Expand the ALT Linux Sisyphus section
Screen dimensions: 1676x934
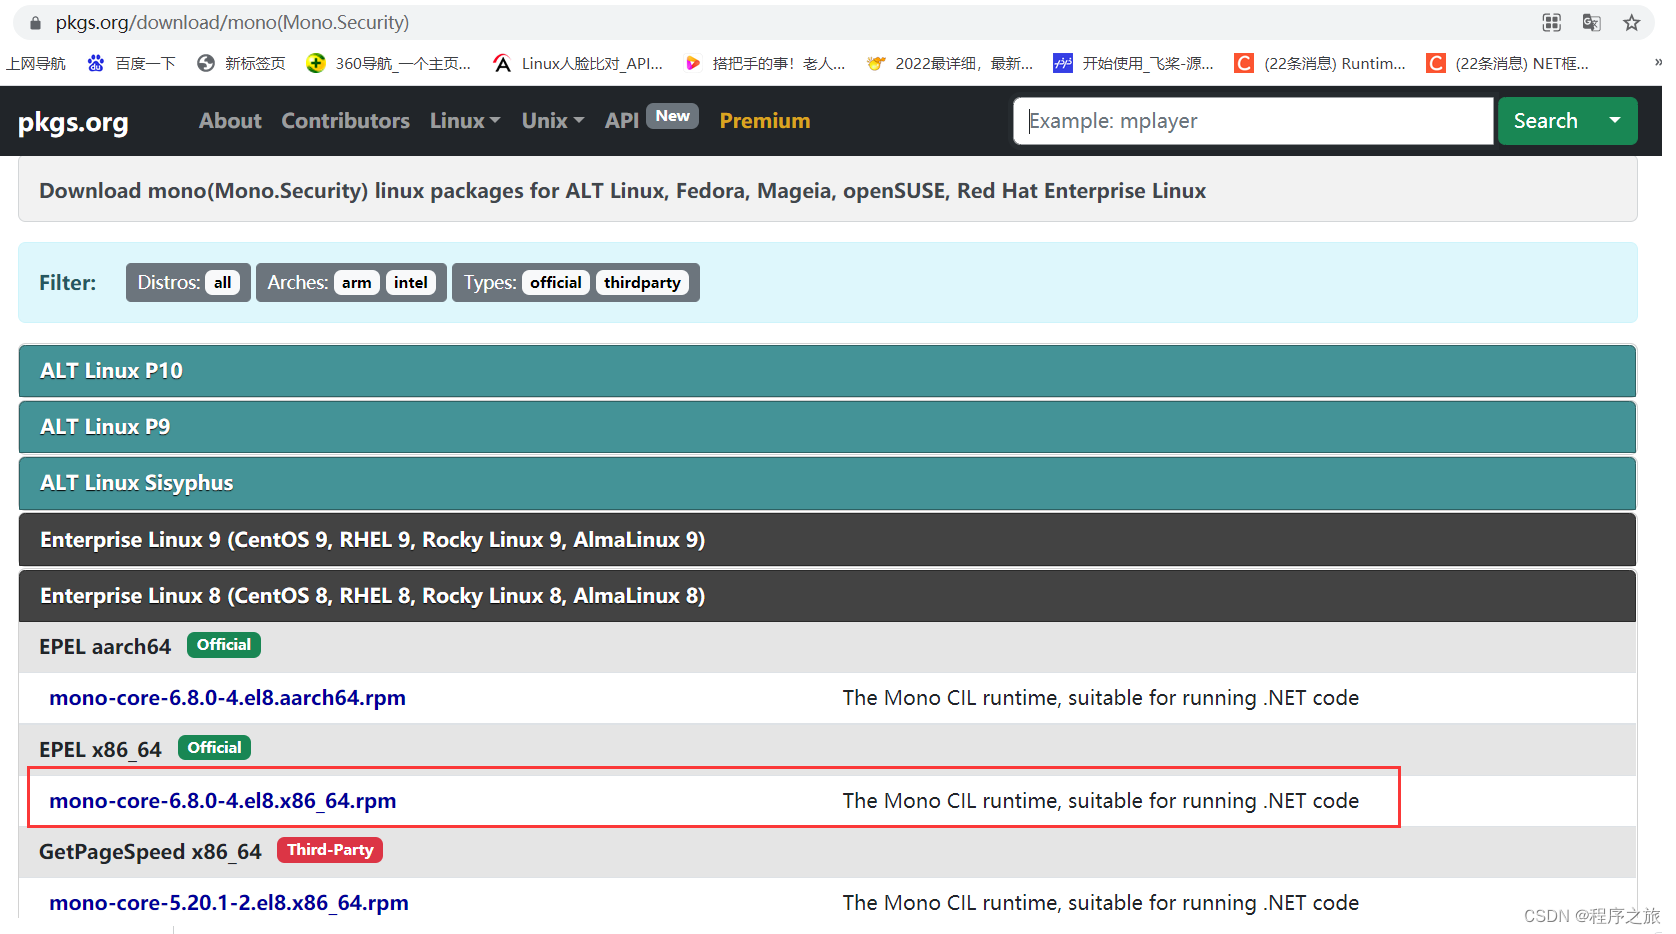(827, 483)
